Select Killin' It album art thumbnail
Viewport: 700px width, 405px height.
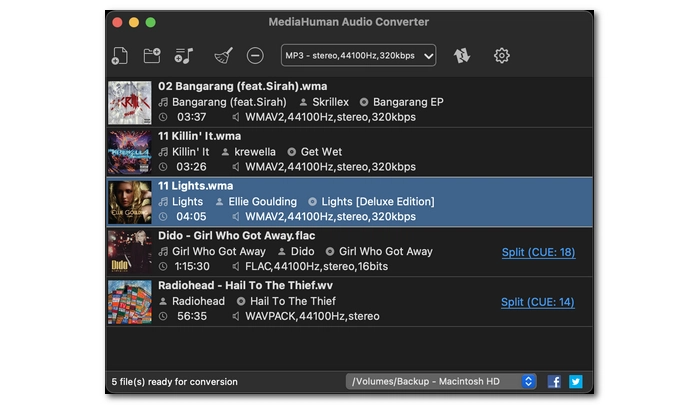[129, 152]
